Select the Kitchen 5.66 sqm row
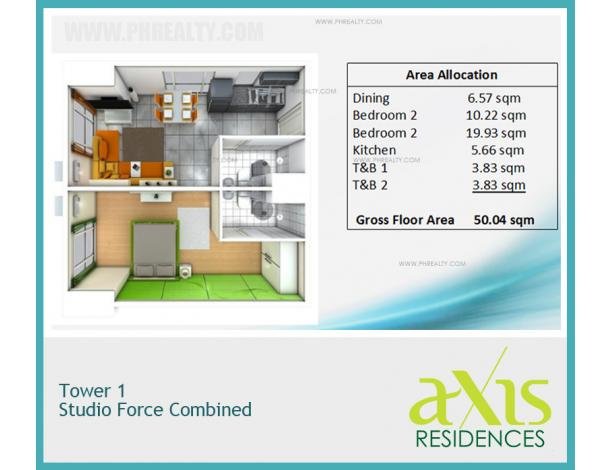 (x=451, y=150)
